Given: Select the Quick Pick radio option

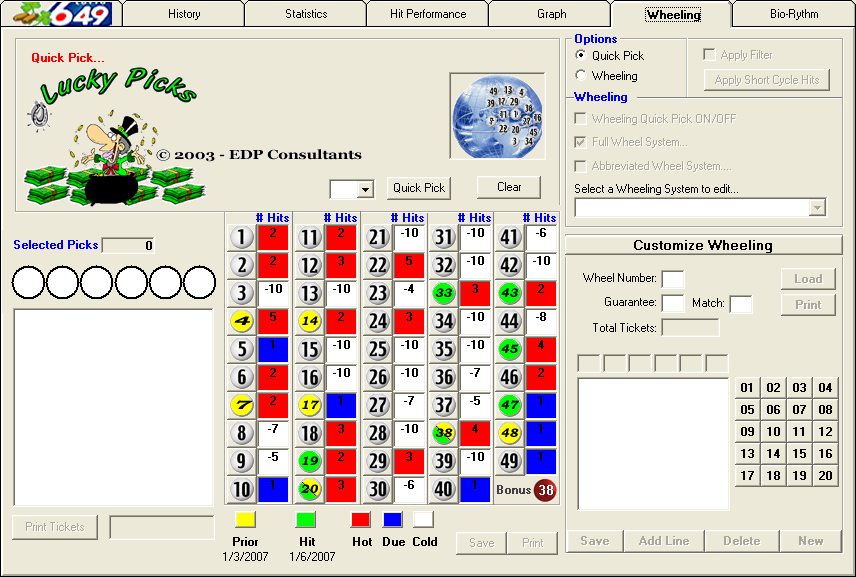Looking at the screenshot, I should click(x=582, y=56).
